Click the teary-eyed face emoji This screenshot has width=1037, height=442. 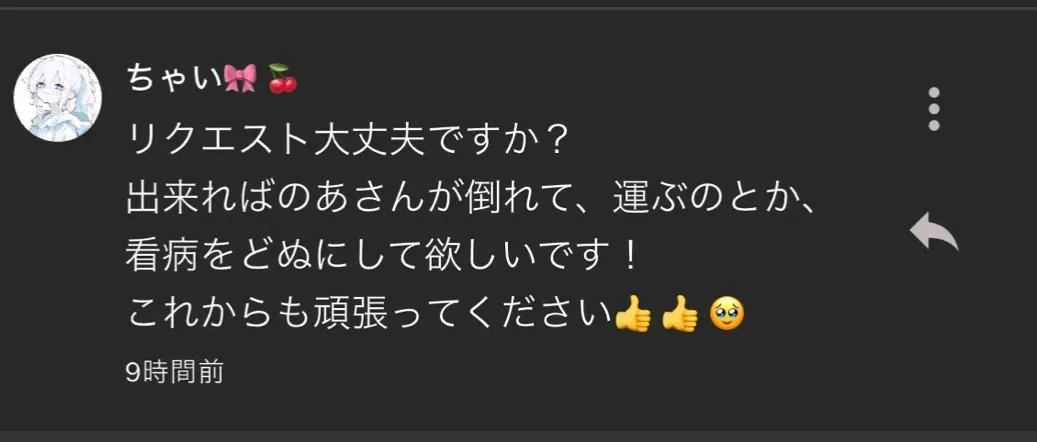click(x=727, y=315)
